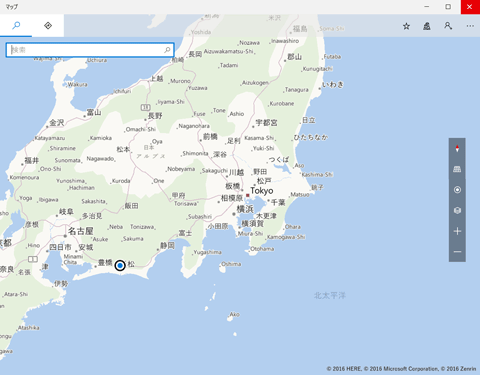This screenshot has width=480, height=375.
Task: Show my location on the map
Action: click(x=457, y=190)
